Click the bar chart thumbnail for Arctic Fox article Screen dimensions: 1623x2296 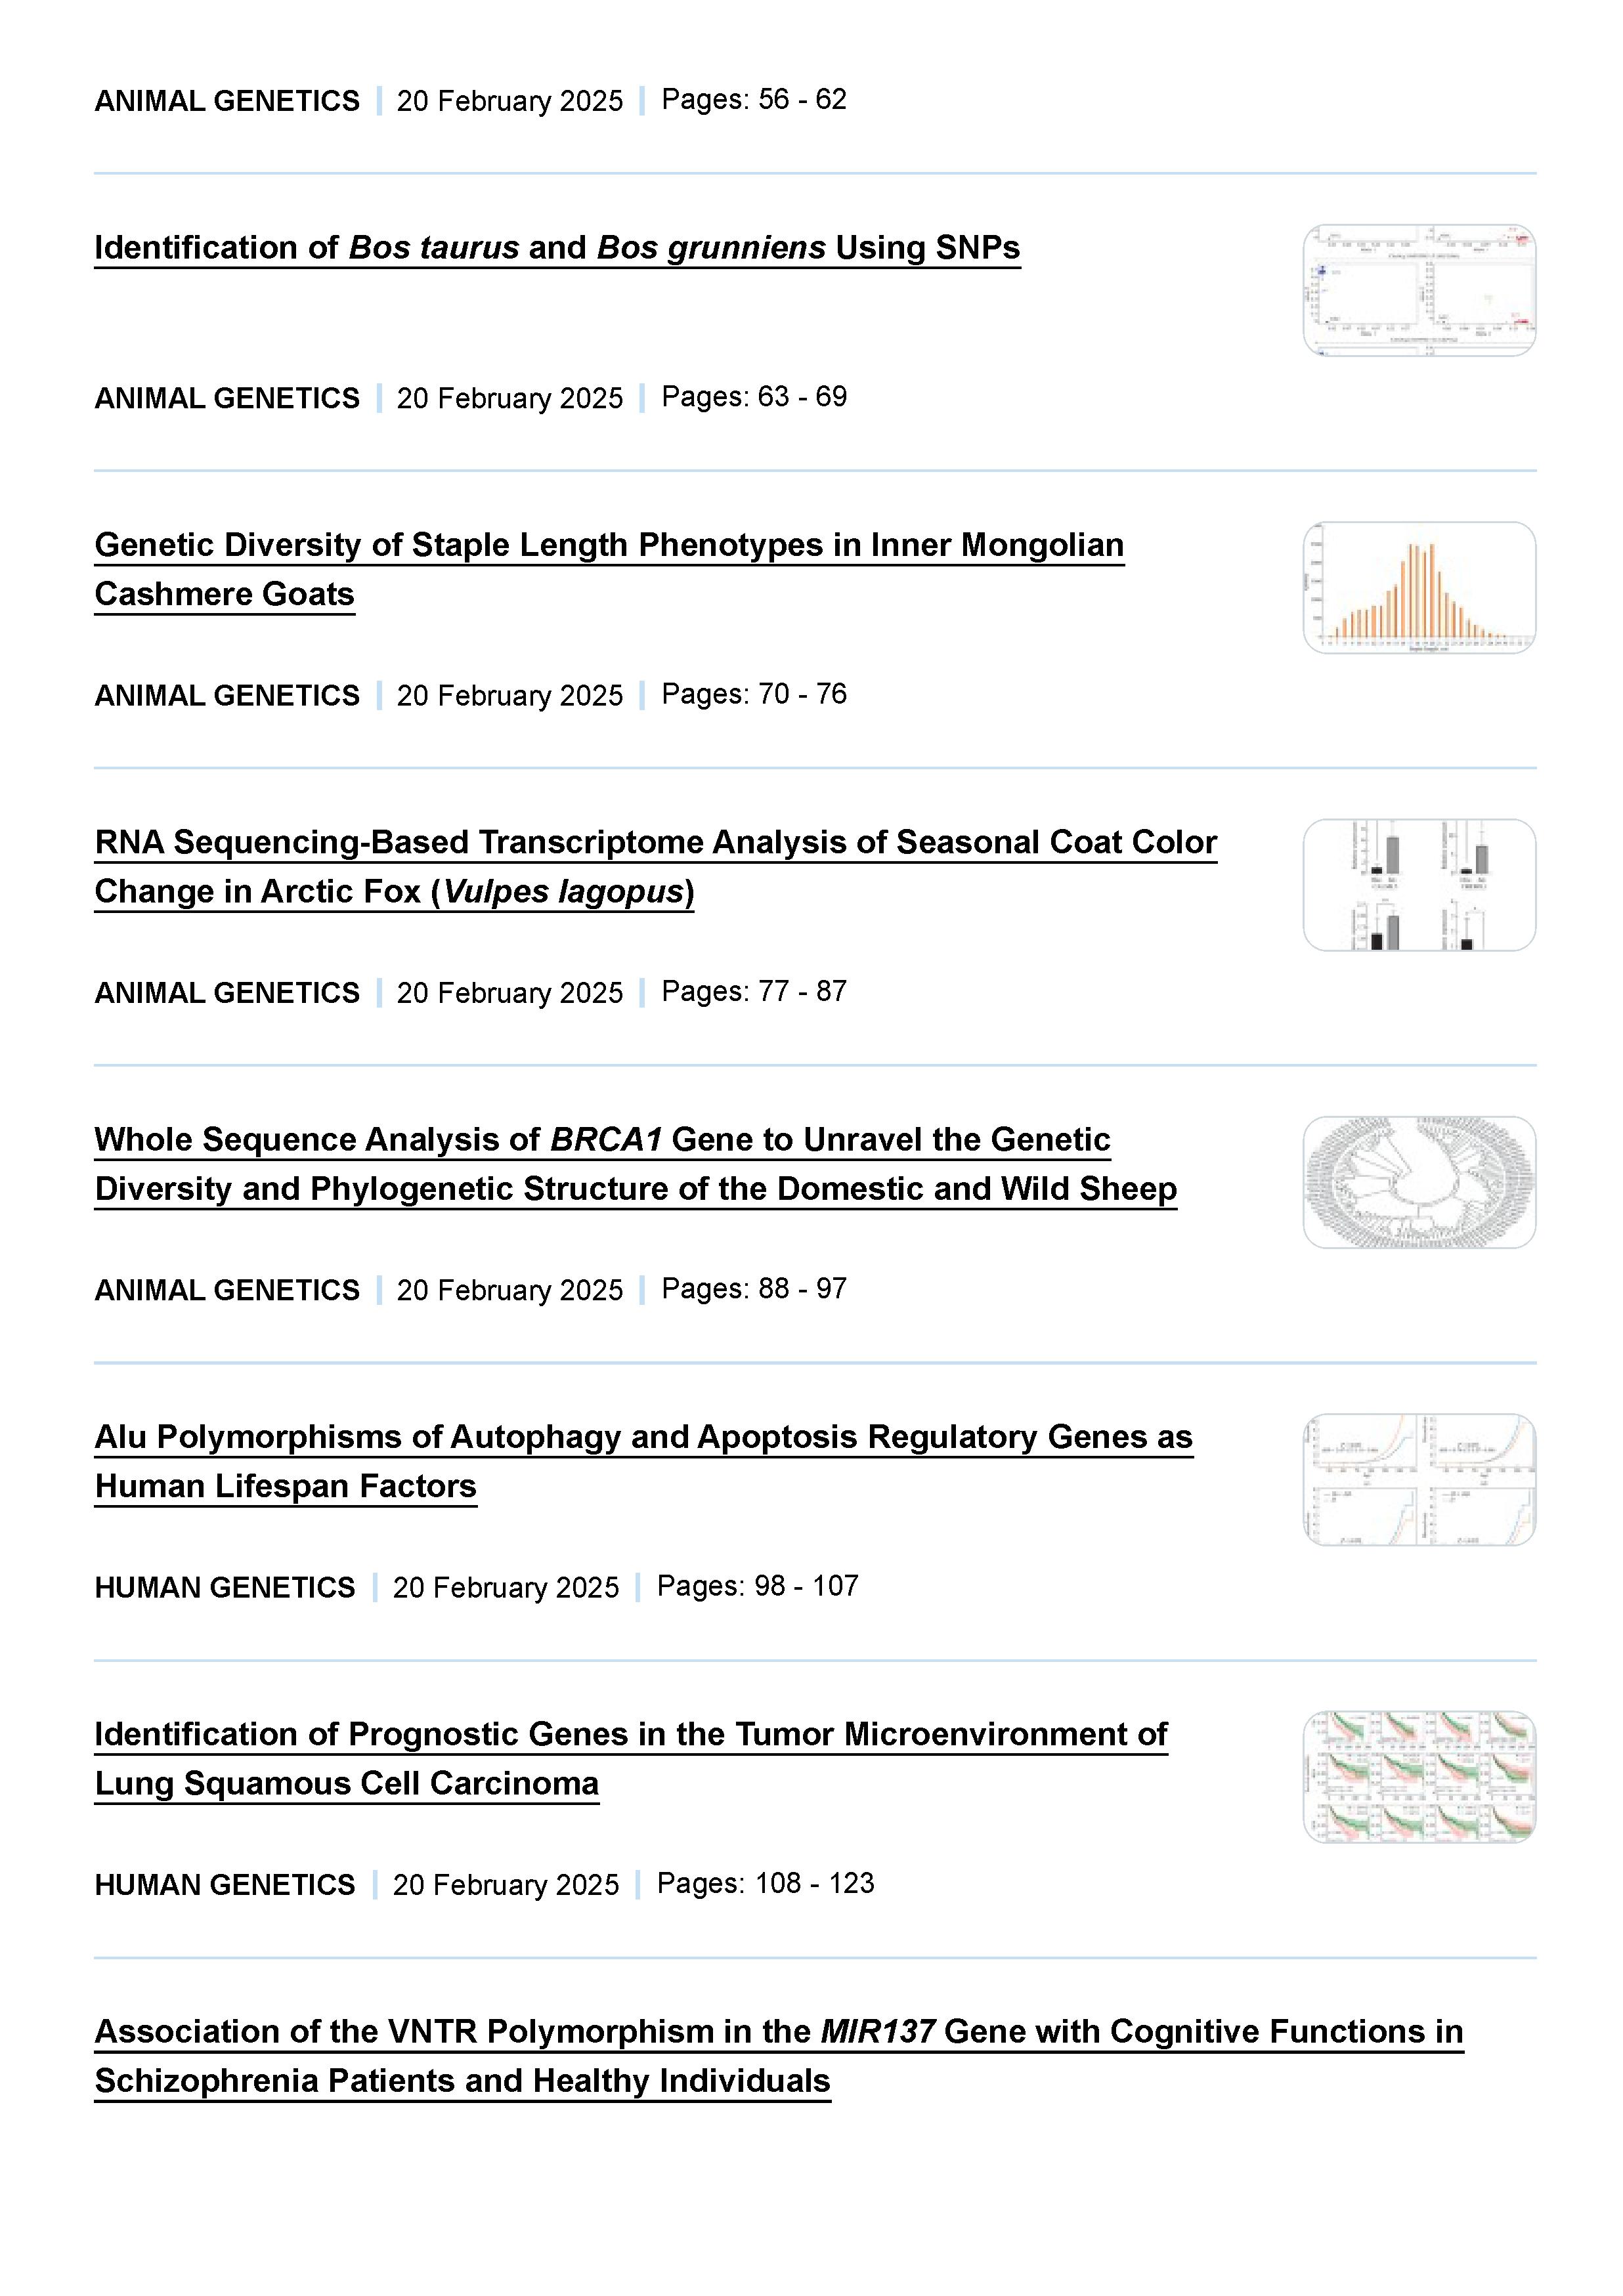point(1418,885)
